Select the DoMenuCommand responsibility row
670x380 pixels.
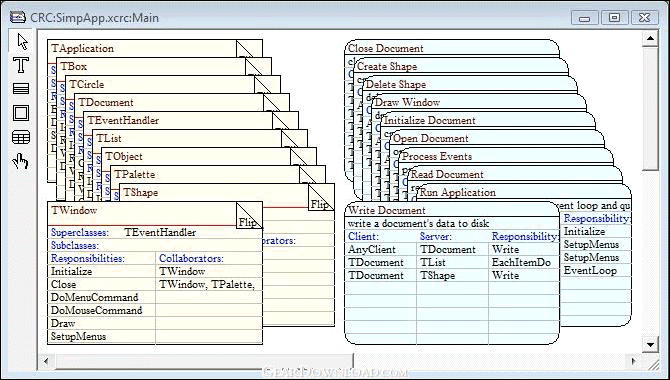pos(101,297)
